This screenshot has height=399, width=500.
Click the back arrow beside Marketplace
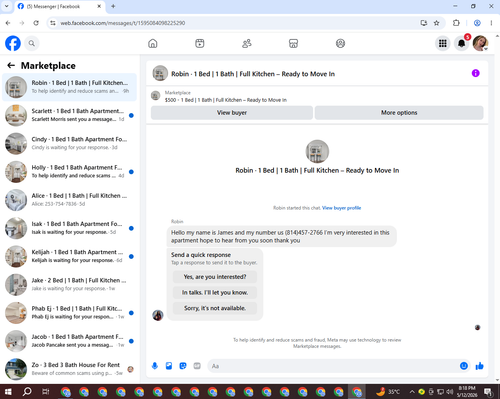pos(11,65)
